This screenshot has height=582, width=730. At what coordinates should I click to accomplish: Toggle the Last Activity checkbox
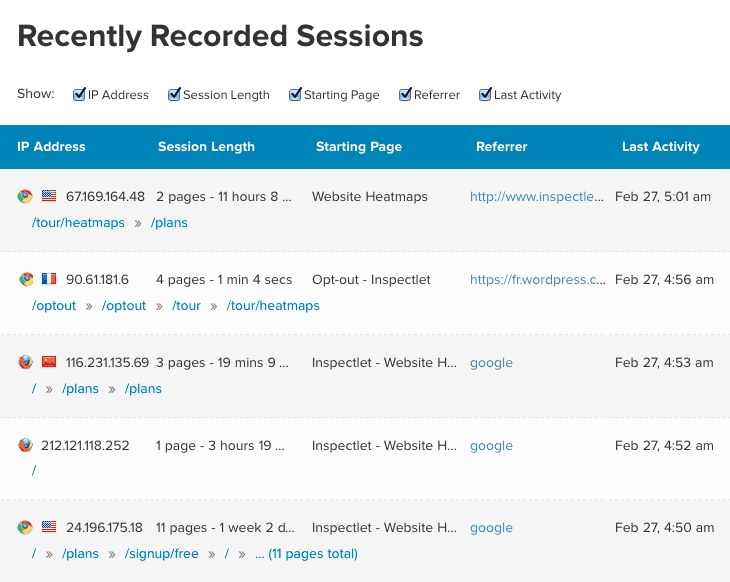click(x=485, y=95)
